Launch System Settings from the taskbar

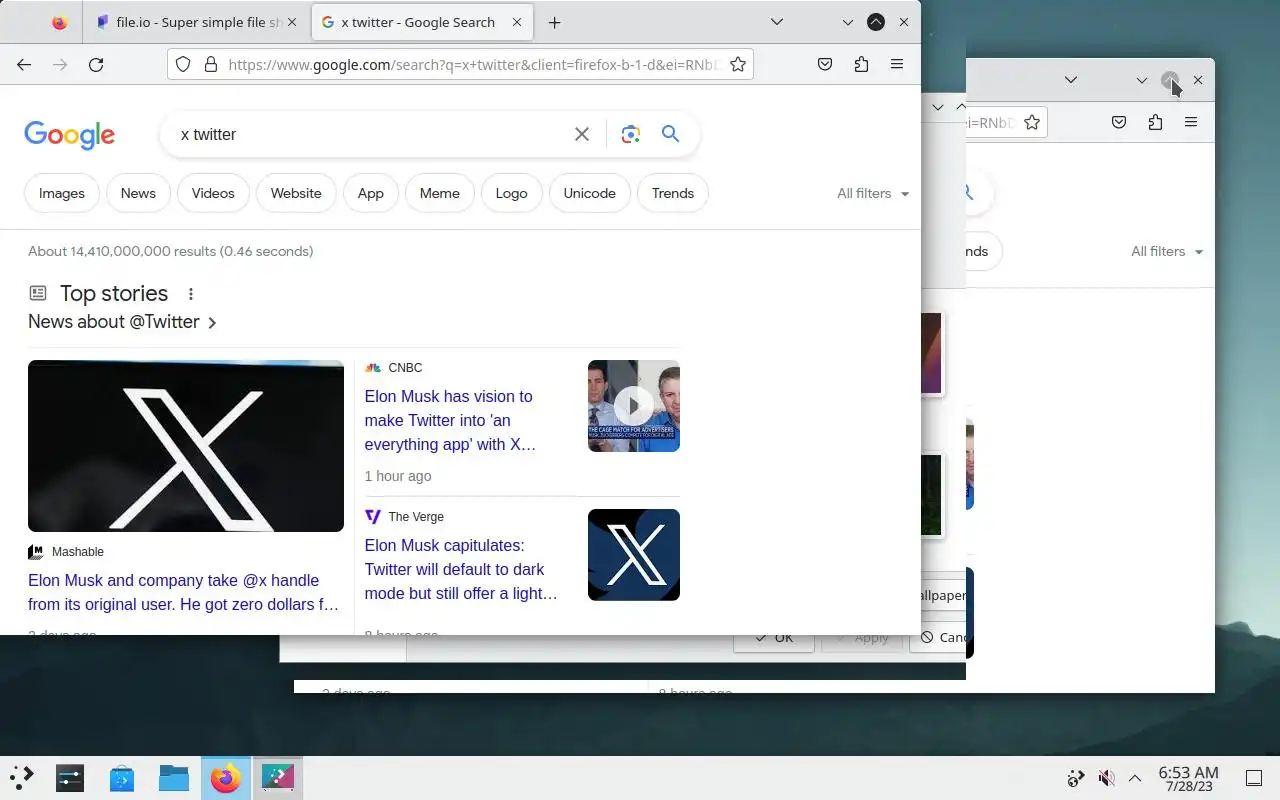70,777
